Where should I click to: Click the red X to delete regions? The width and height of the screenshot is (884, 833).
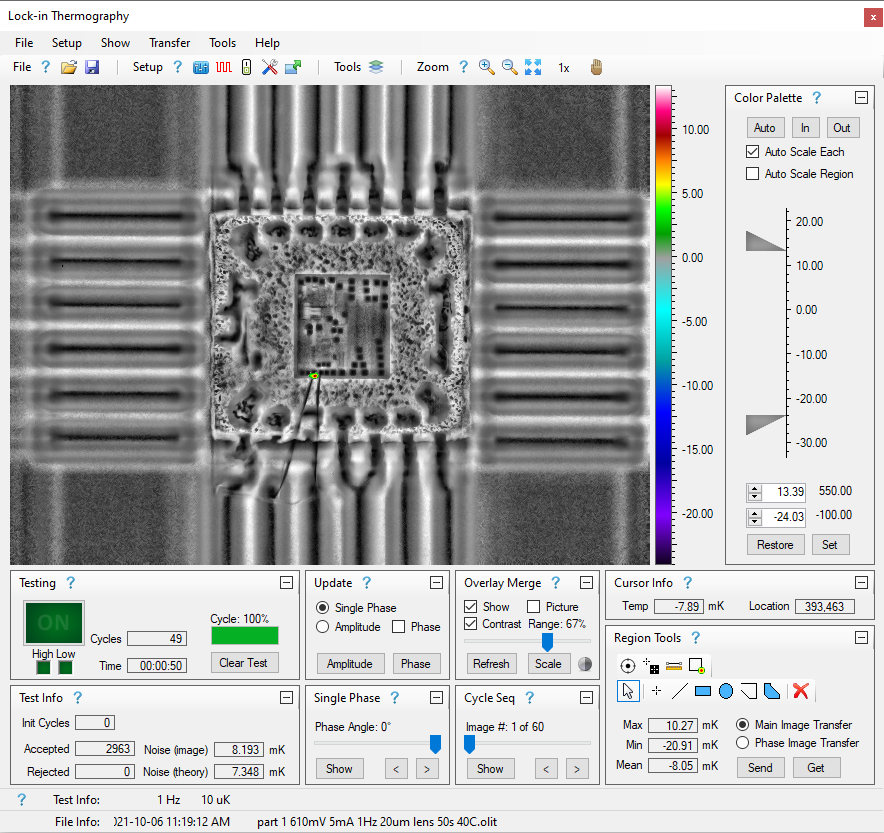click(x=800, y=690)
